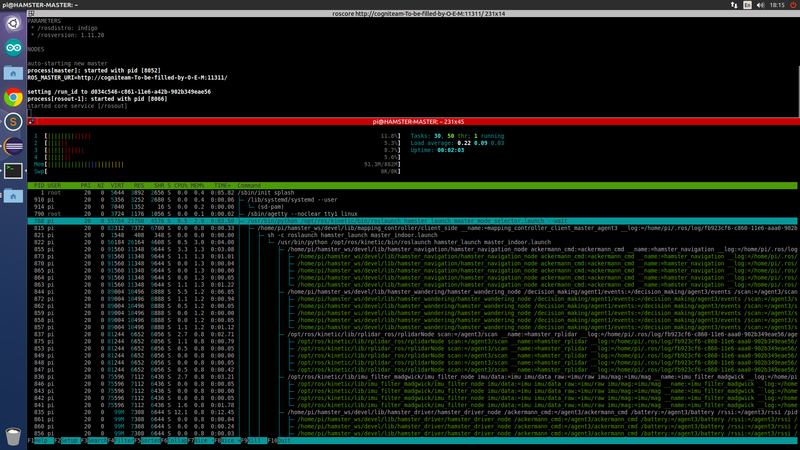Select PID 835 hamster_driver_node parent row

pos(412,412)
